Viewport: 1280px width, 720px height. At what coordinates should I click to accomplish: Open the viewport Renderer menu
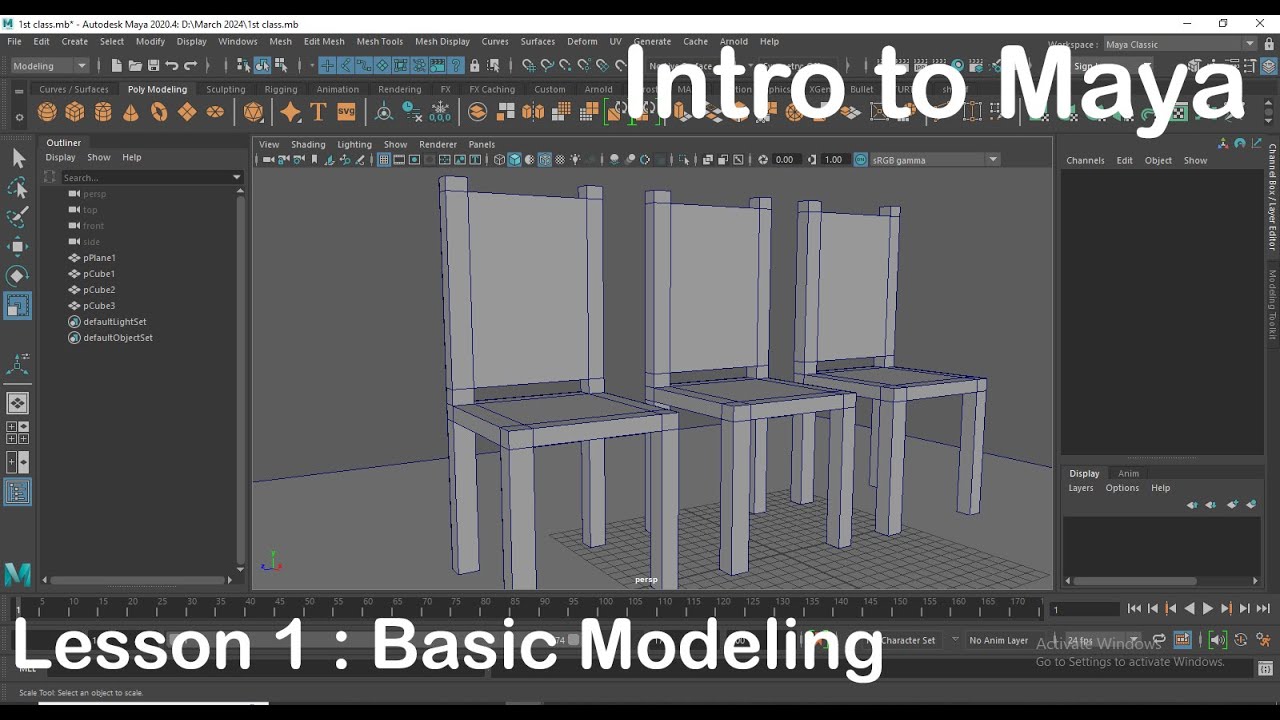pyautogui.click(x=438, y=144)
